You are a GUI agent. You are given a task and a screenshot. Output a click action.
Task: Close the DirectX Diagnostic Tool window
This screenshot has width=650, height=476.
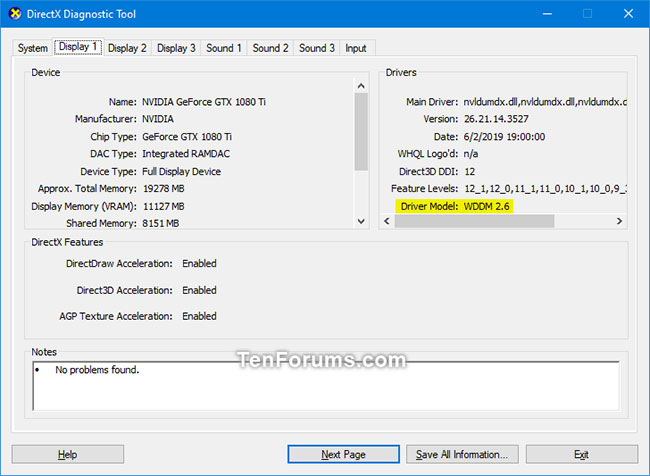(628, 14)
